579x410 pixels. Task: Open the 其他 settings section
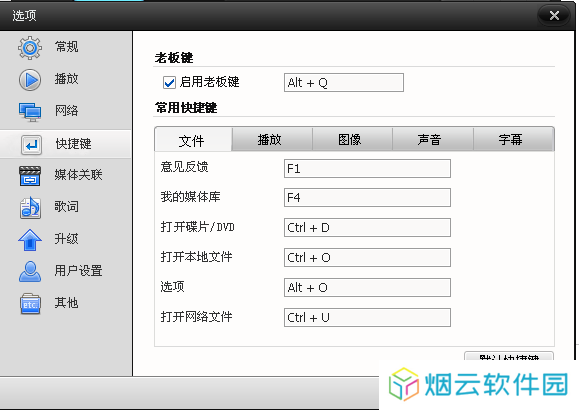pyautogui.click(x=66, y=303)
